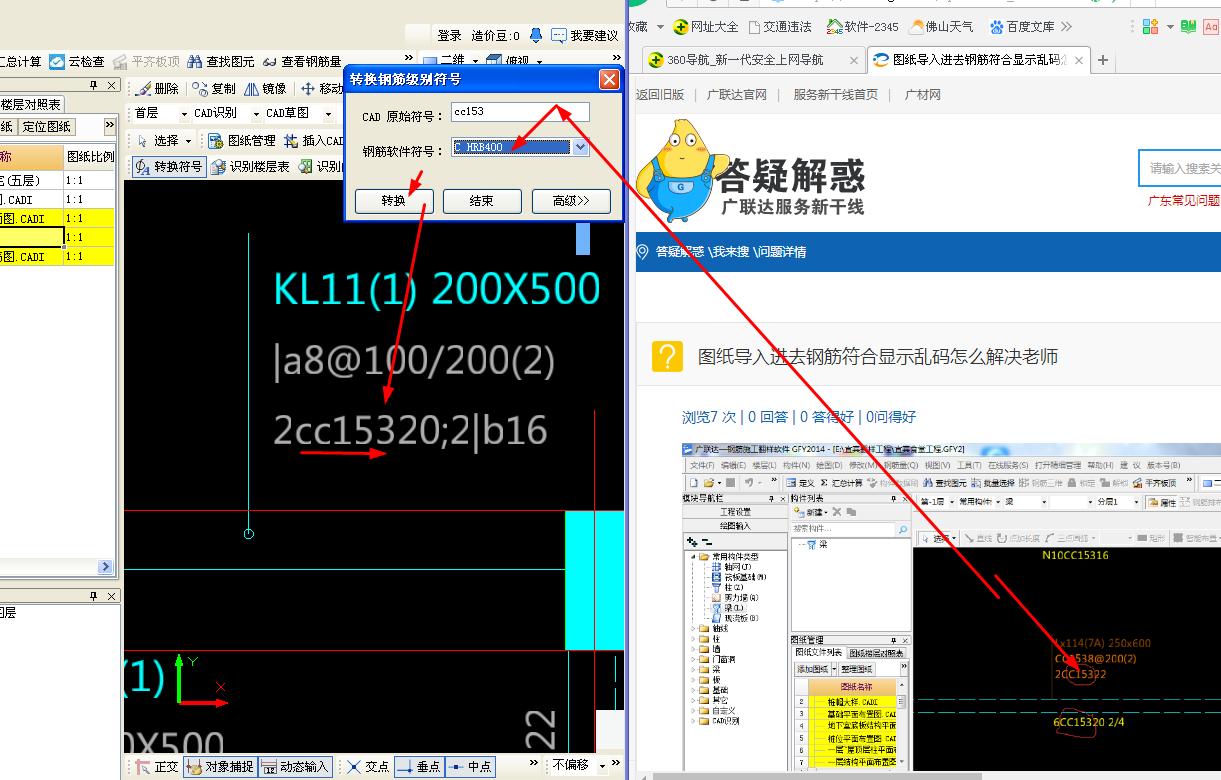Screen dimensions: 1221x780
Task: Select the 镜像 mirror tool
Action: tap(265, 89)
